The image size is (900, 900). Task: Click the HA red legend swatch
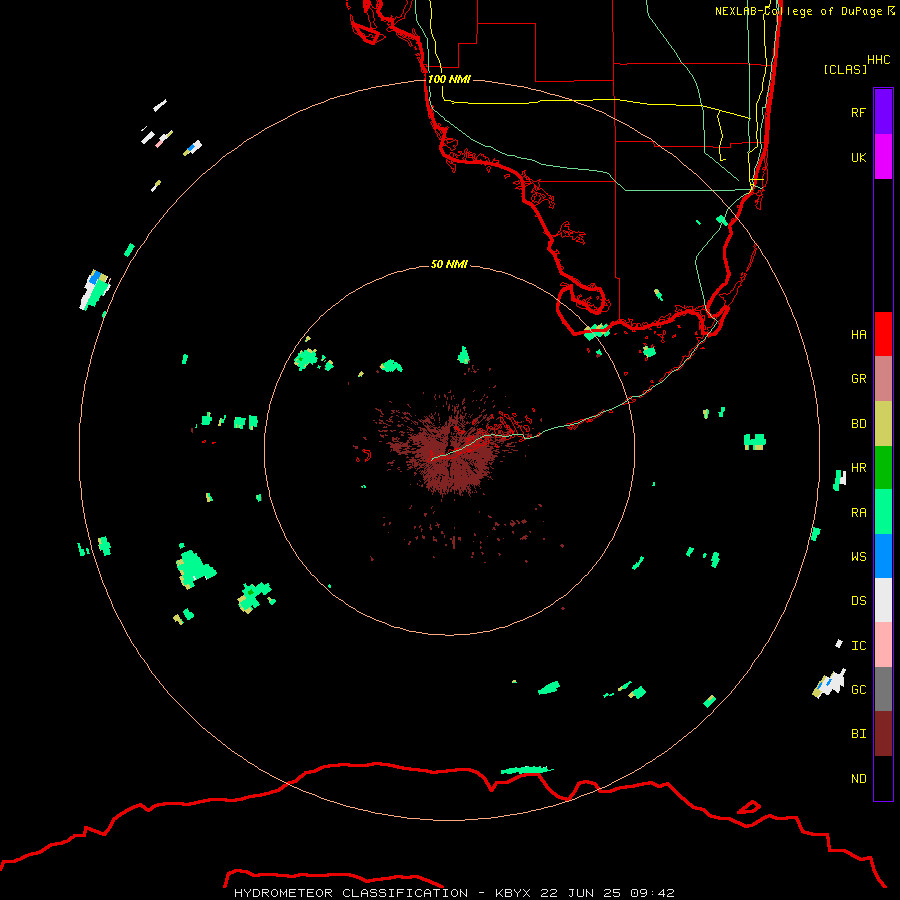click(x=883, y=334)
